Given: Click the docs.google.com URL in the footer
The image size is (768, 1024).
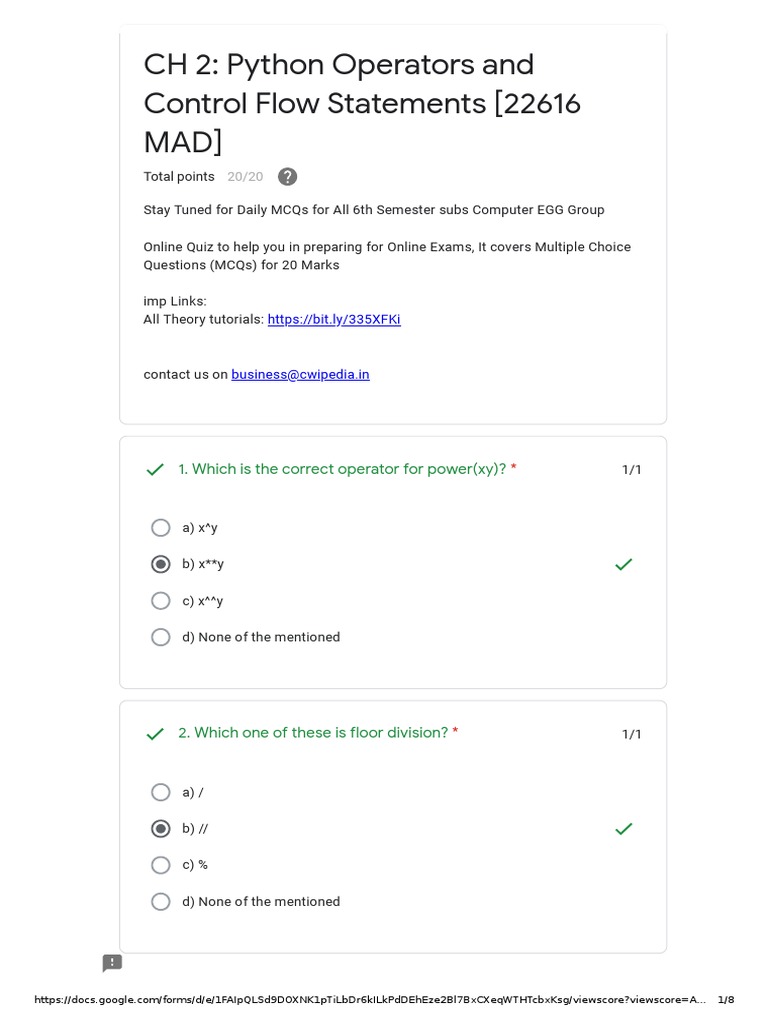Looking at the screenshot, I should [x=370, y=999].
